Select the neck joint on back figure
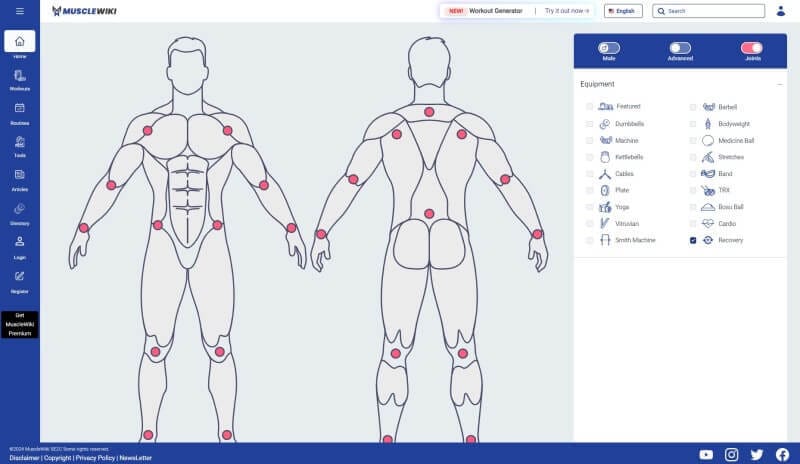 (429, 112)
